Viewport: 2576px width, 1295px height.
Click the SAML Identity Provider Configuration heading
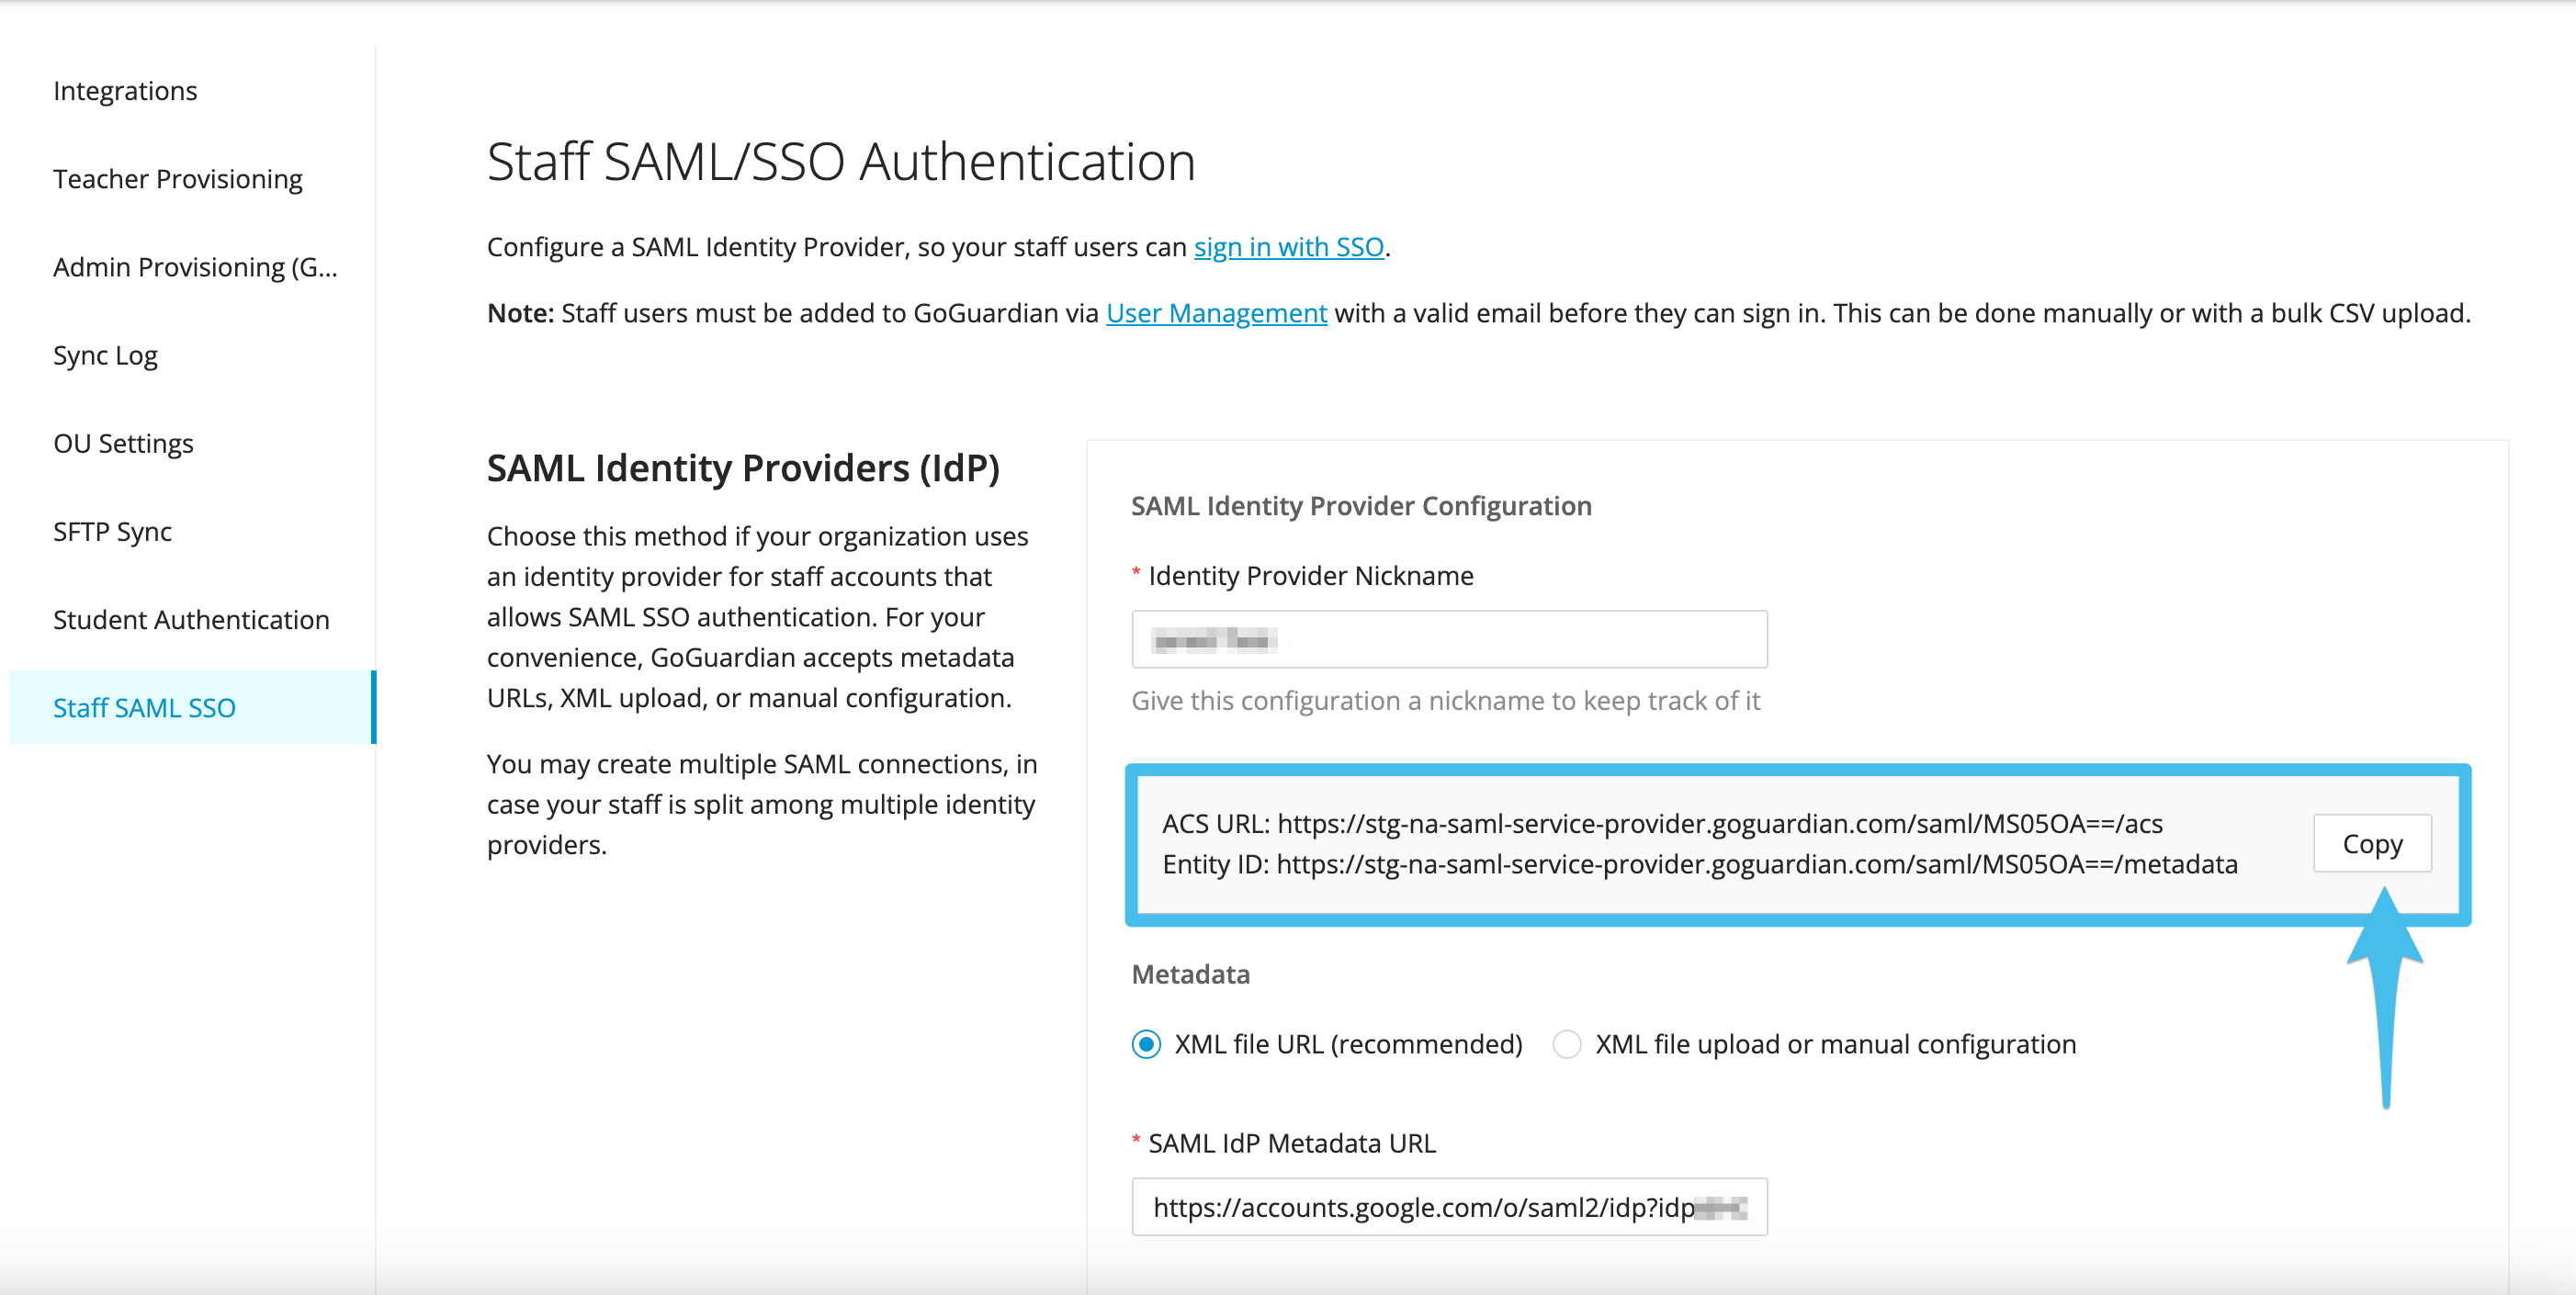point(1360,506)
